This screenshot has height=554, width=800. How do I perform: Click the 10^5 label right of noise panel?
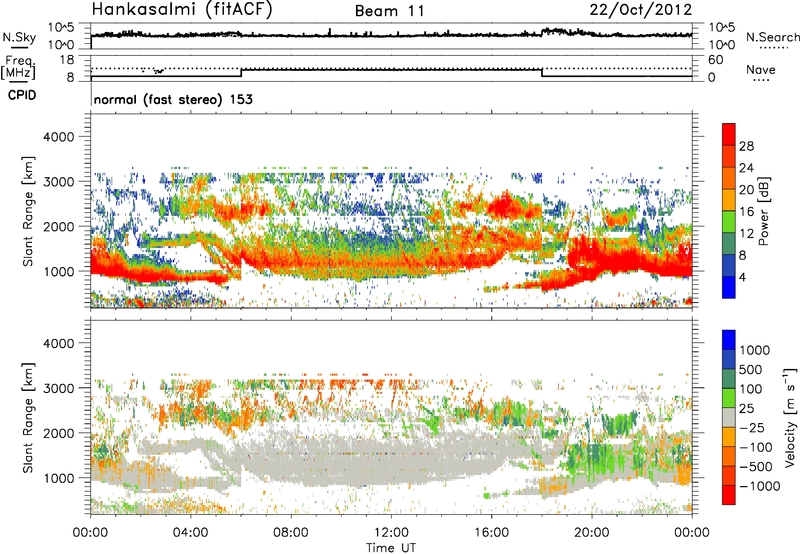[720, 28]
